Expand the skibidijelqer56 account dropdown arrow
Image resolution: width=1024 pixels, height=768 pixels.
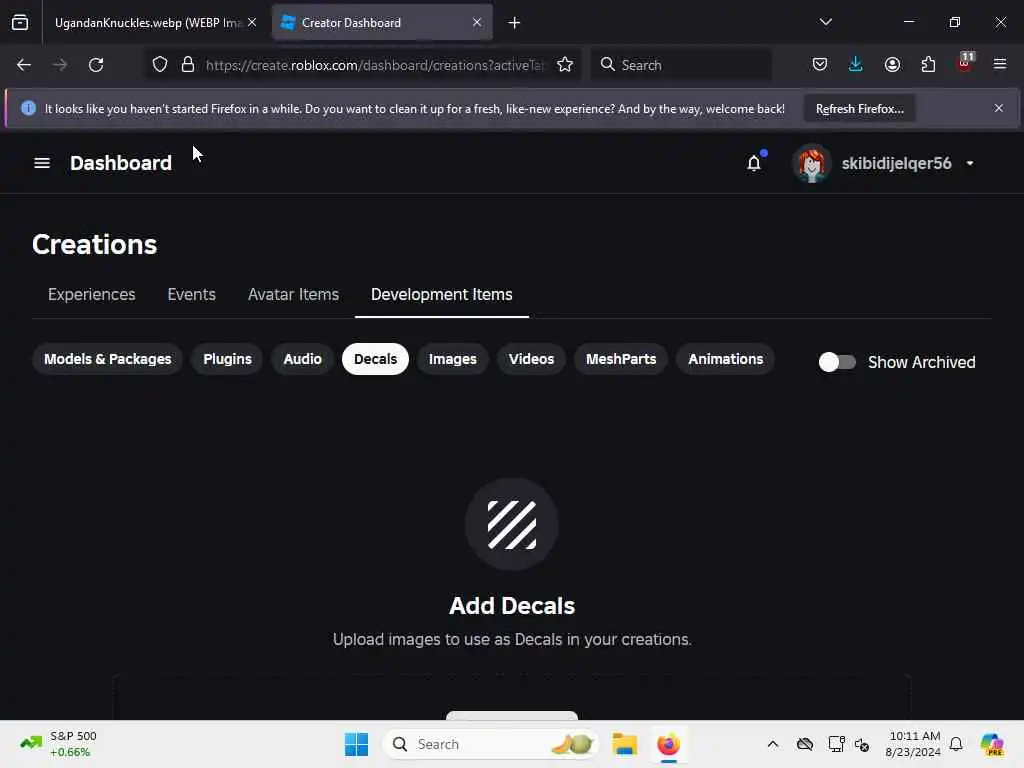(970, 163)
